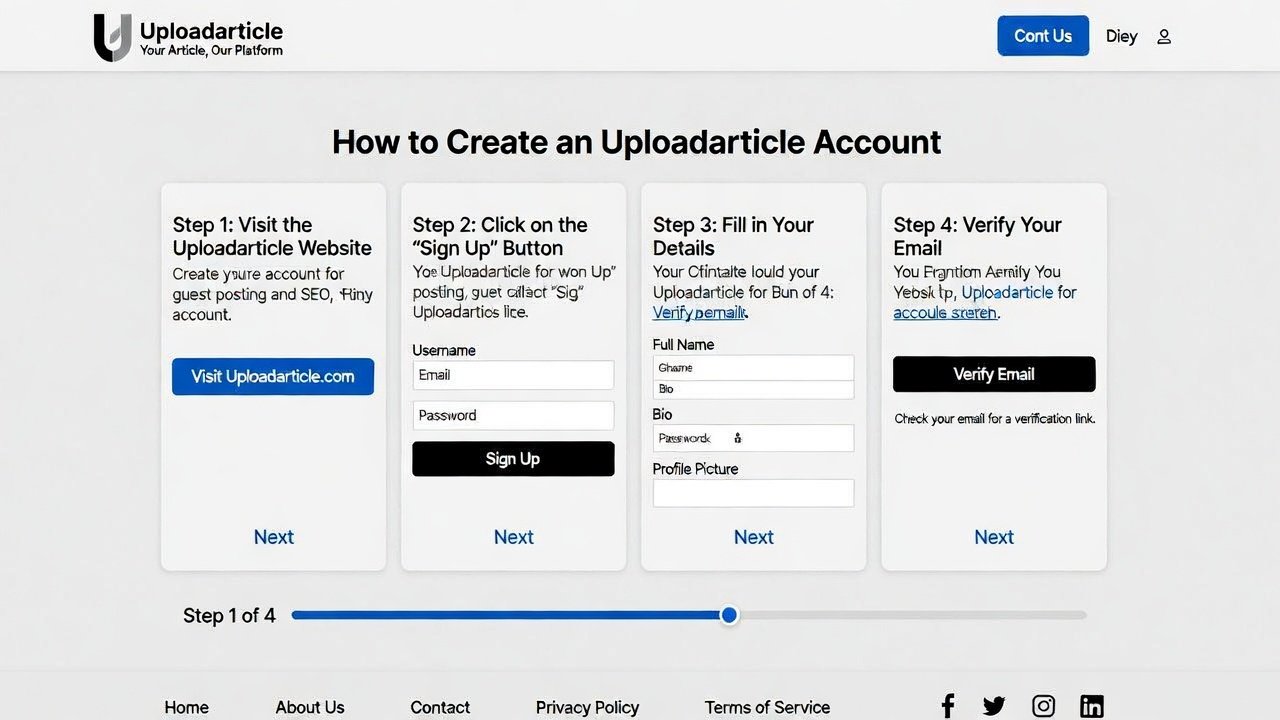This screenshot has height=720, width=1280.
Task: Select the Diey menu item in header
Action: [1121, 36]
